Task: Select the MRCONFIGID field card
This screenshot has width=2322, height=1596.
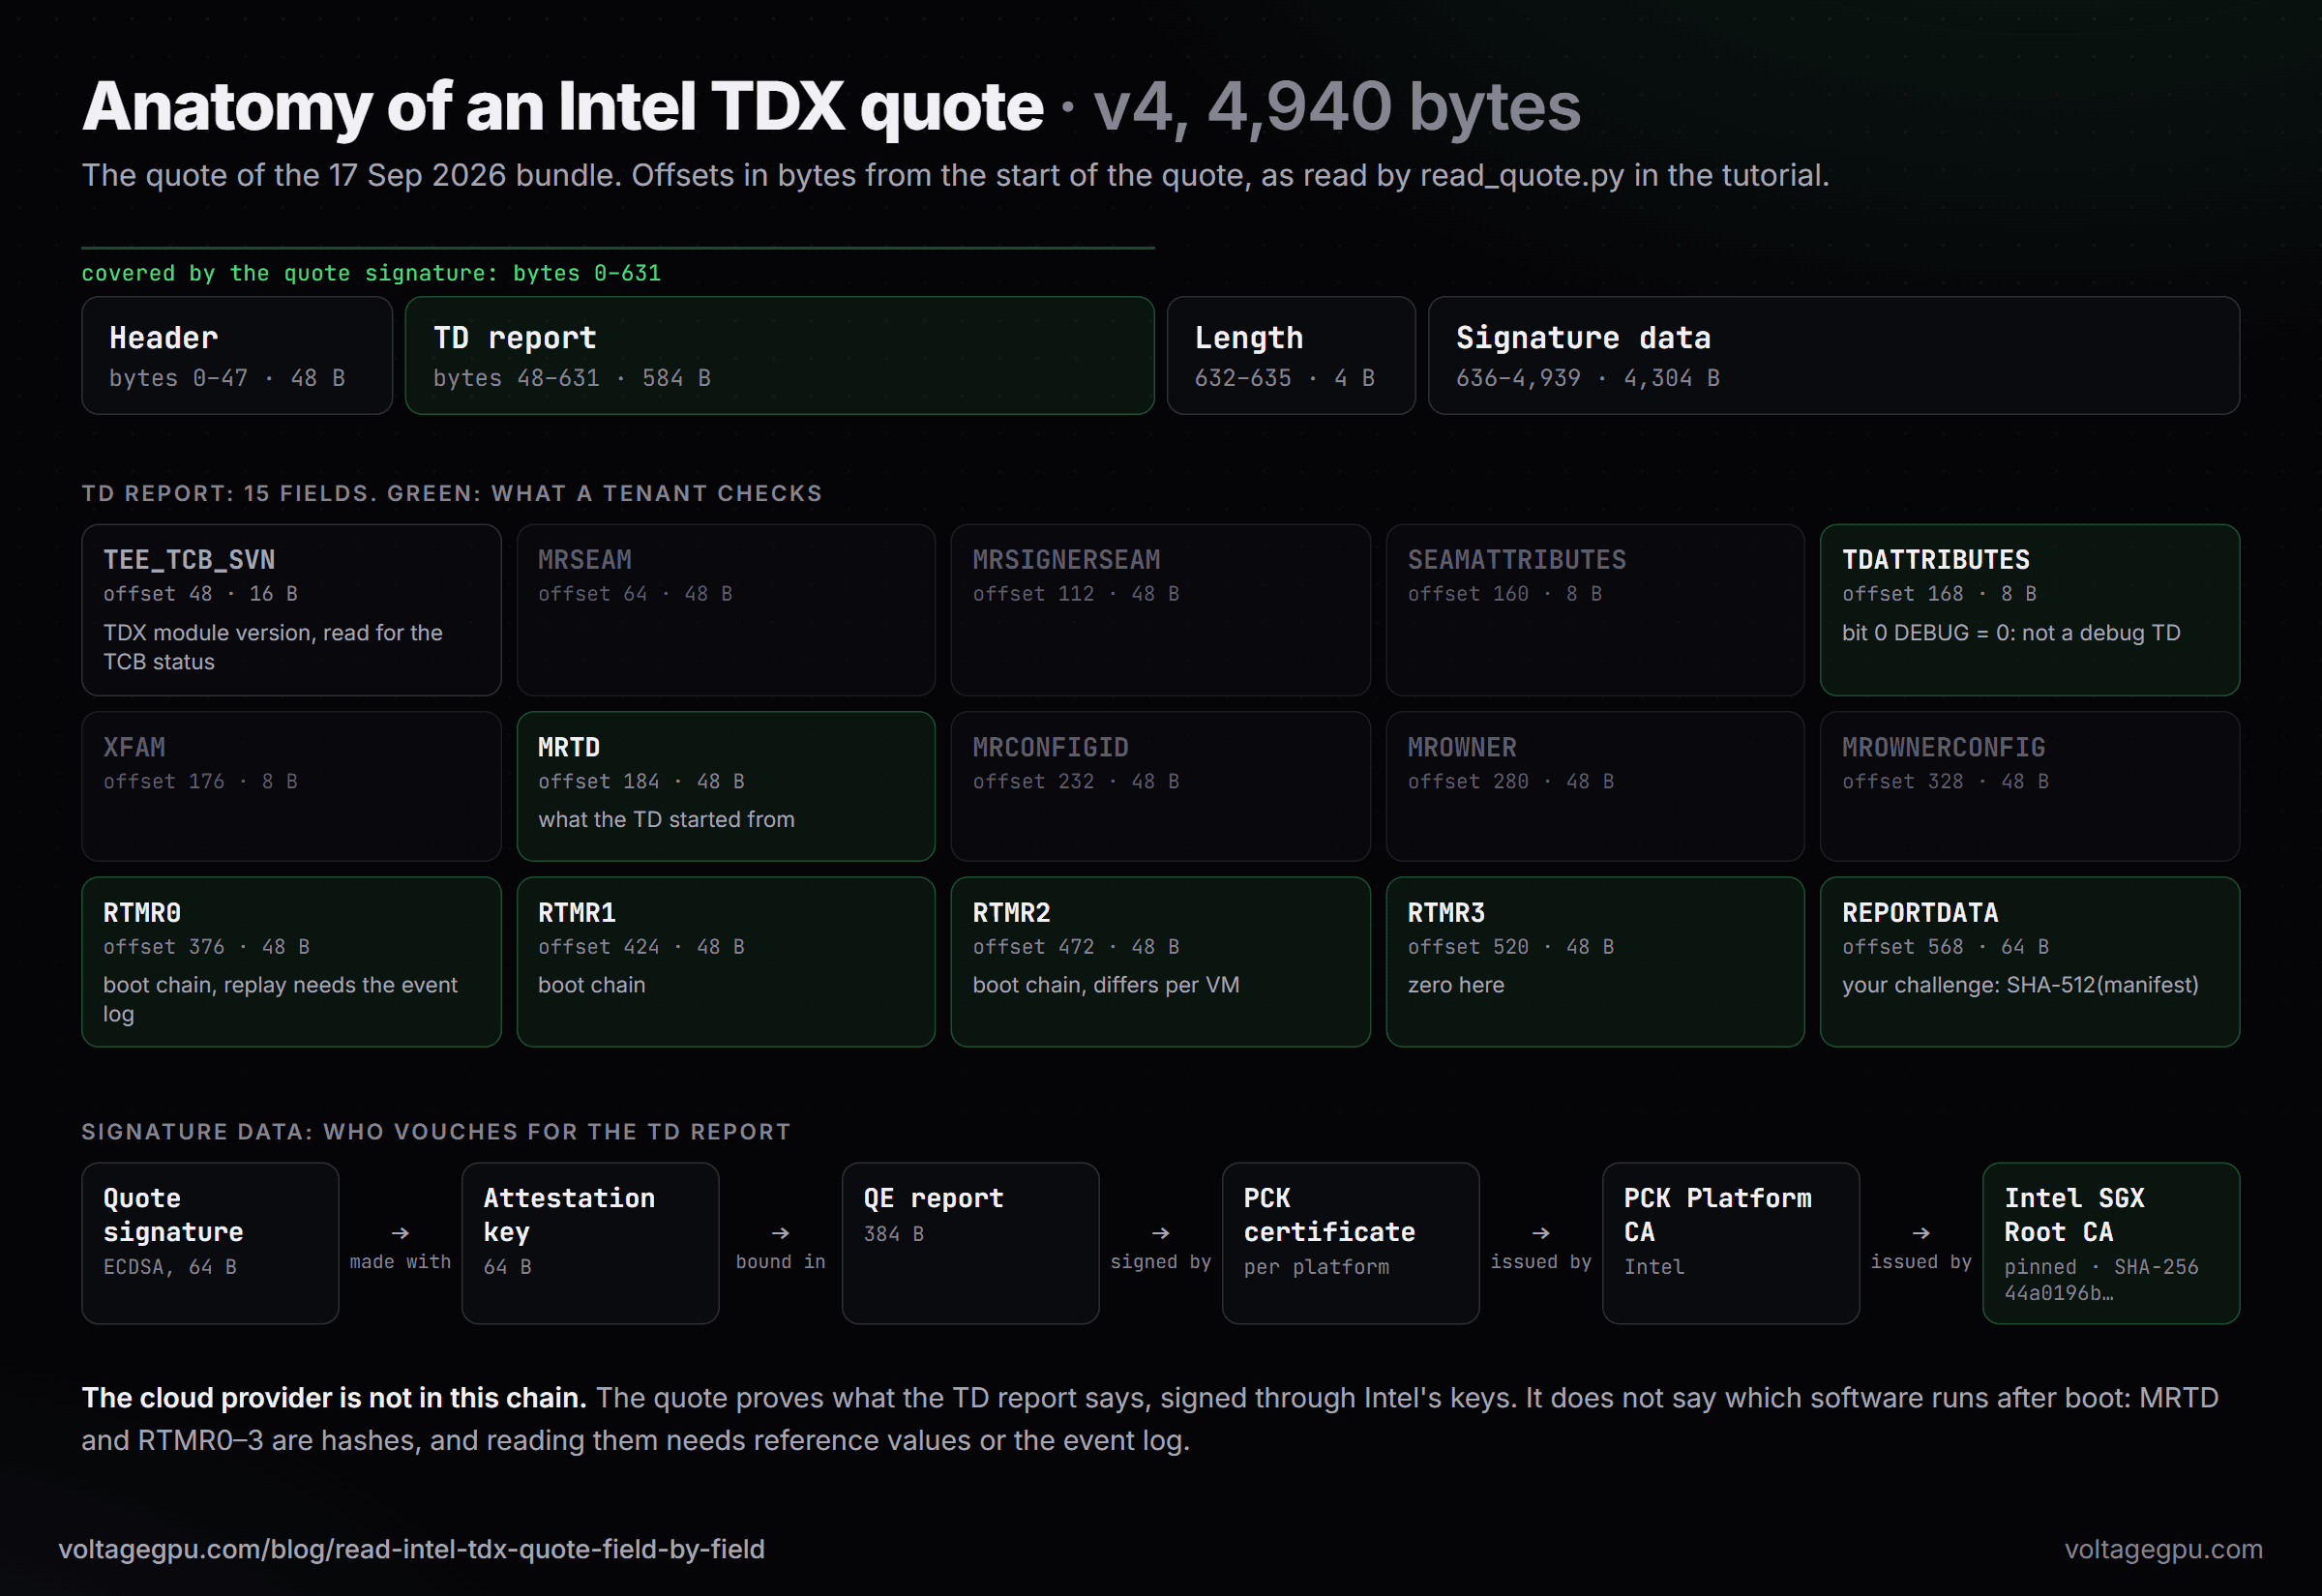Action: (1160, 786)
